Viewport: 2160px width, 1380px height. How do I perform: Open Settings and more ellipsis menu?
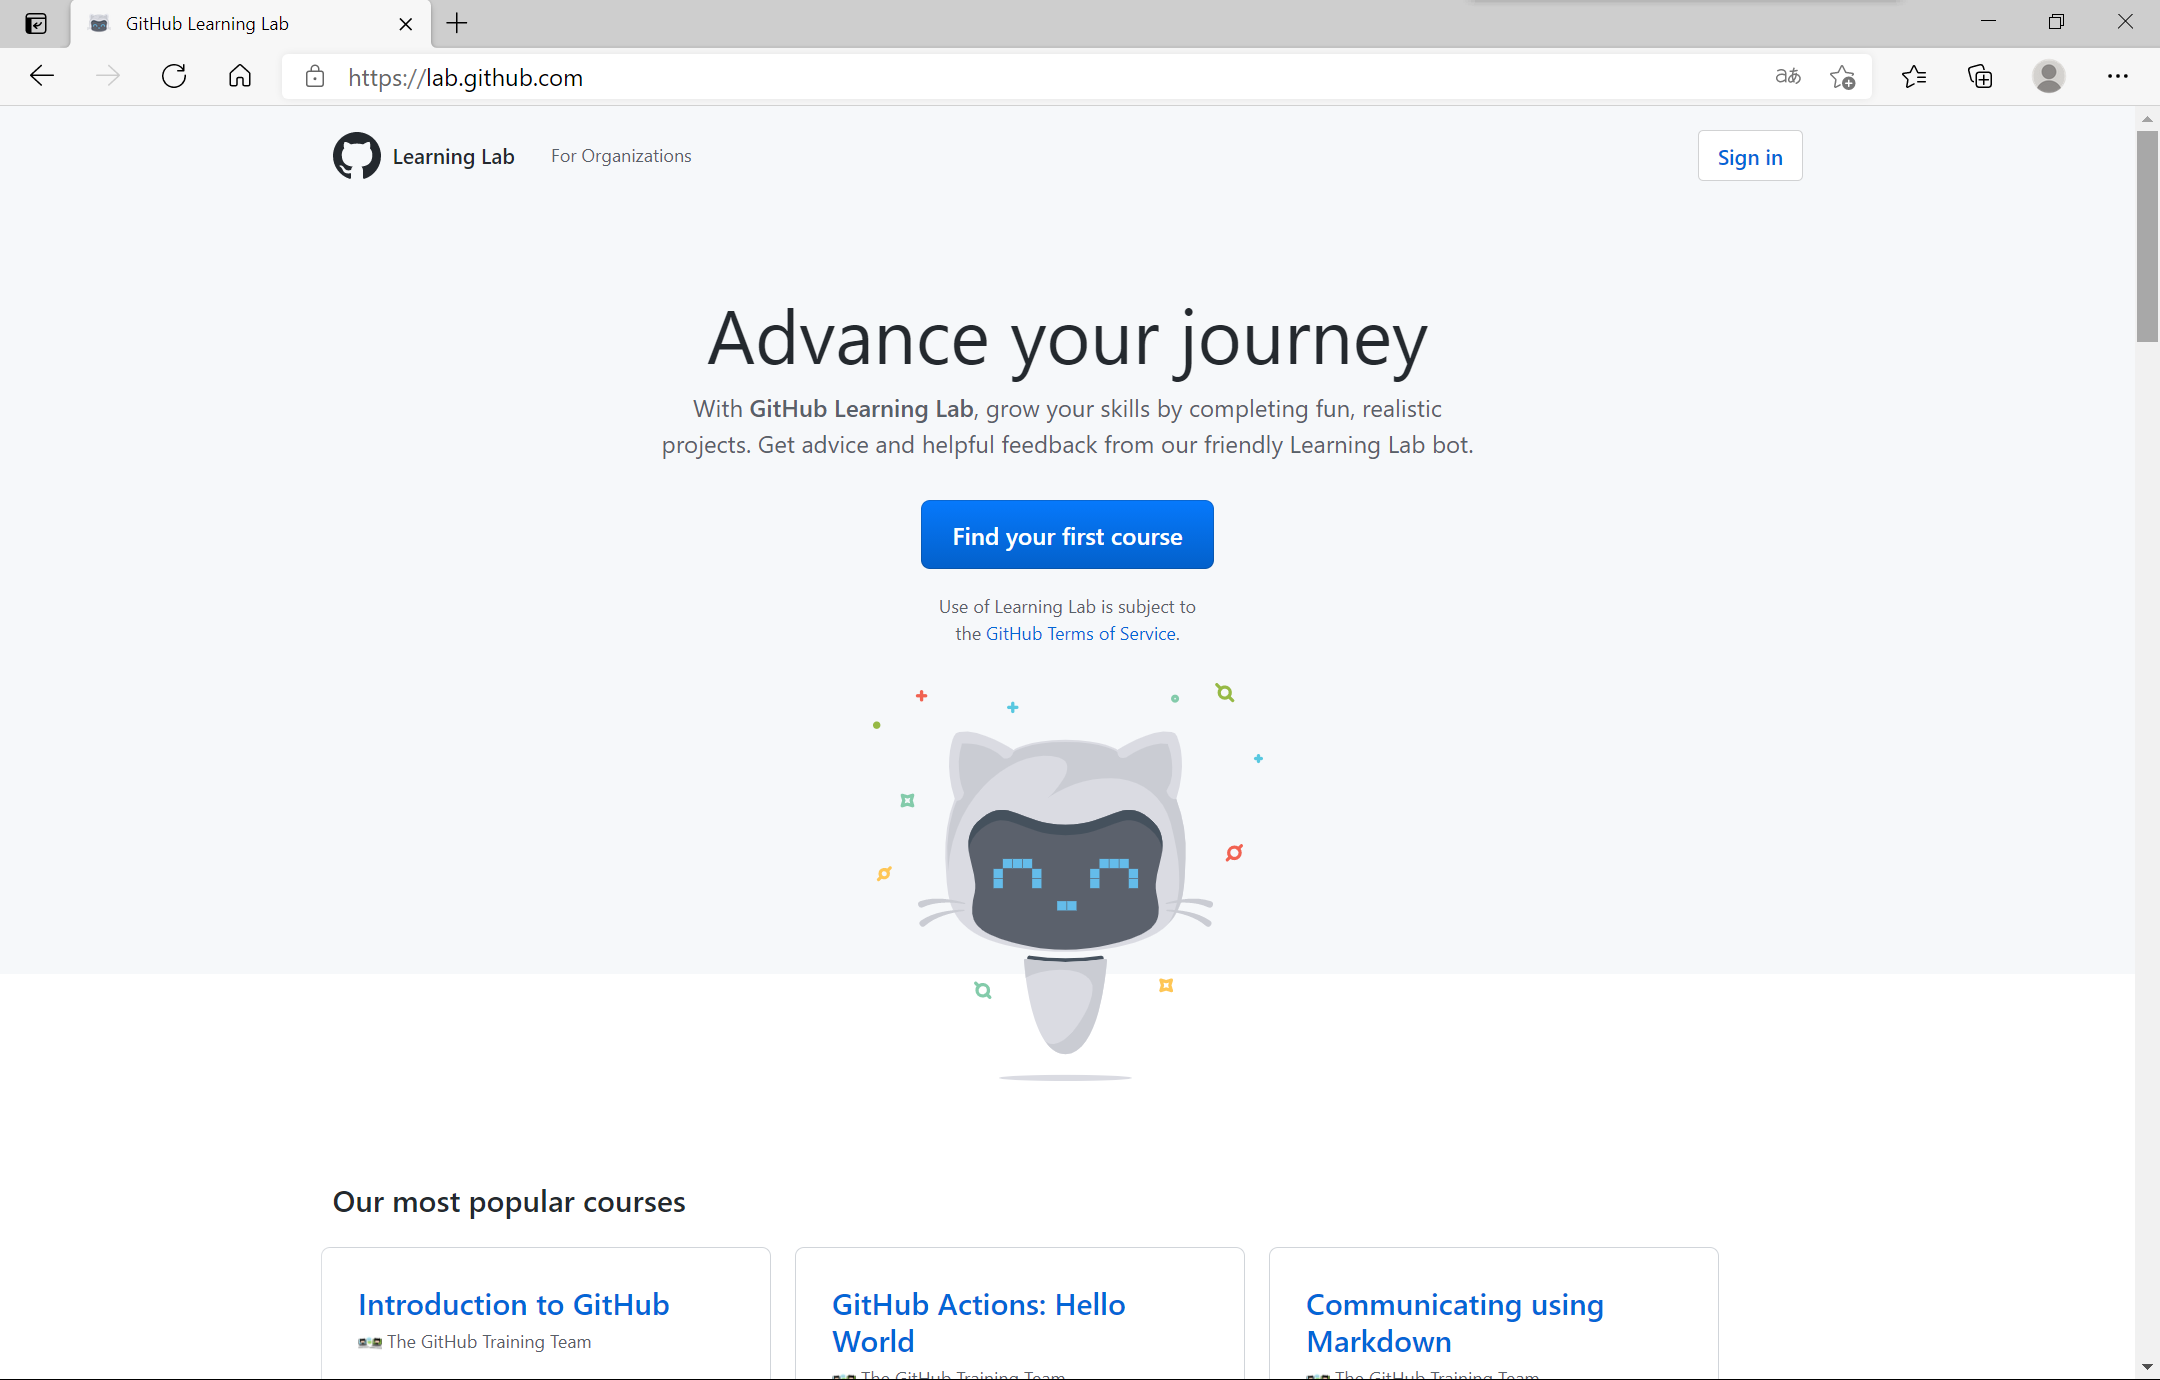pos(2118,76)
